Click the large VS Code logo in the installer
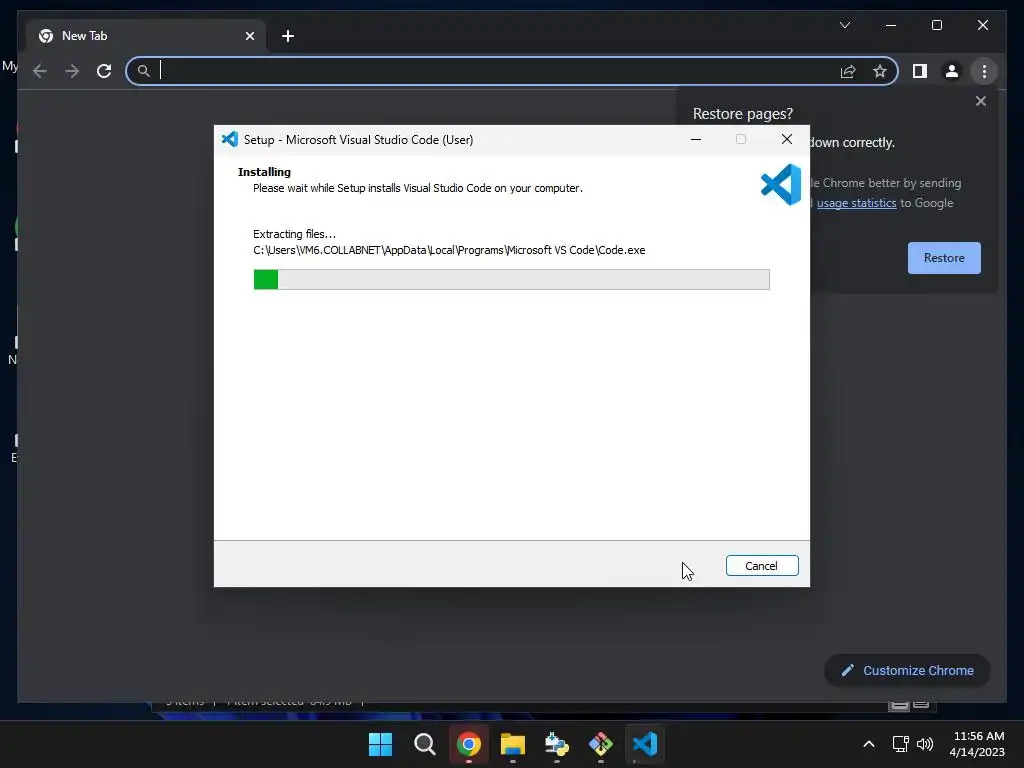This screenshot has height=768, width=1024. pyautogui.click(x=781, y=185)
